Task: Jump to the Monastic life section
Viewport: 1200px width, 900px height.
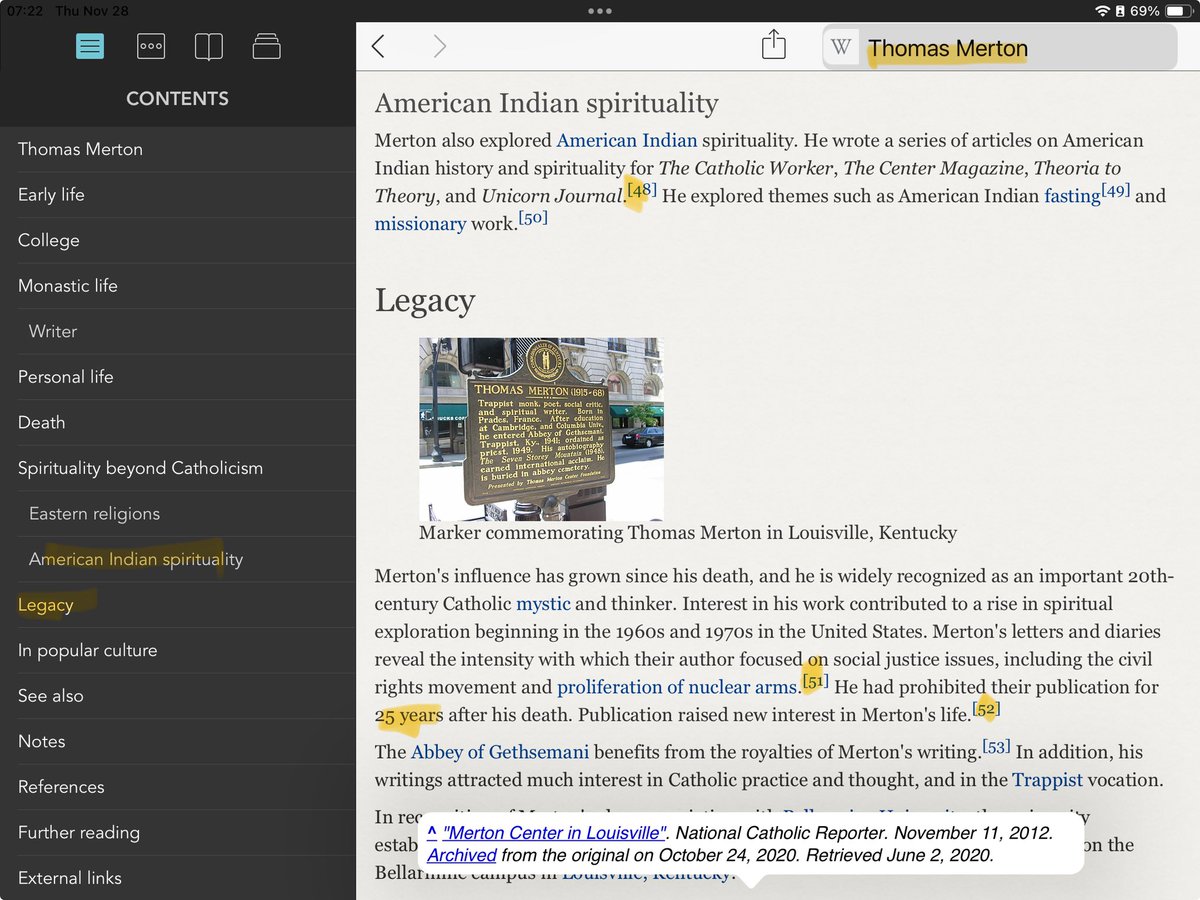Action: click(178, 286)
